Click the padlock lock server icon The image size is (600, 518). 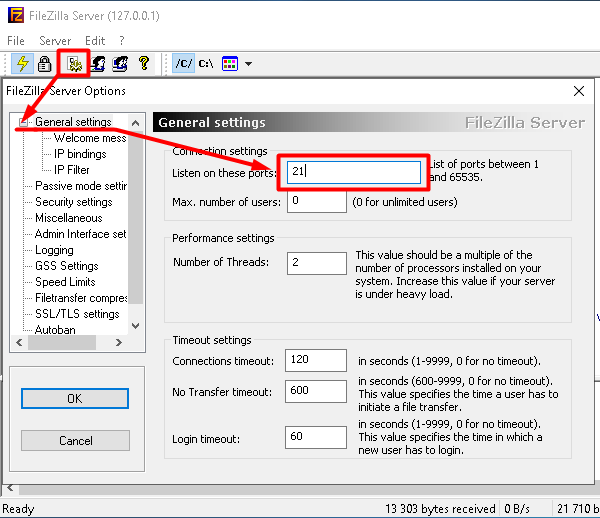(x=44, y=64)
